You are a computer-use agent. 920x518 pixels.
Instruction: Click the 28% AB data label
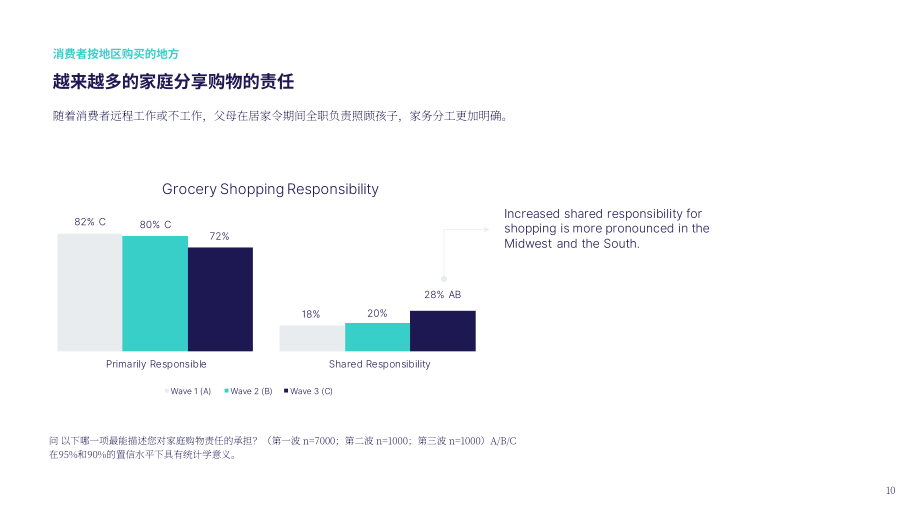442,294
